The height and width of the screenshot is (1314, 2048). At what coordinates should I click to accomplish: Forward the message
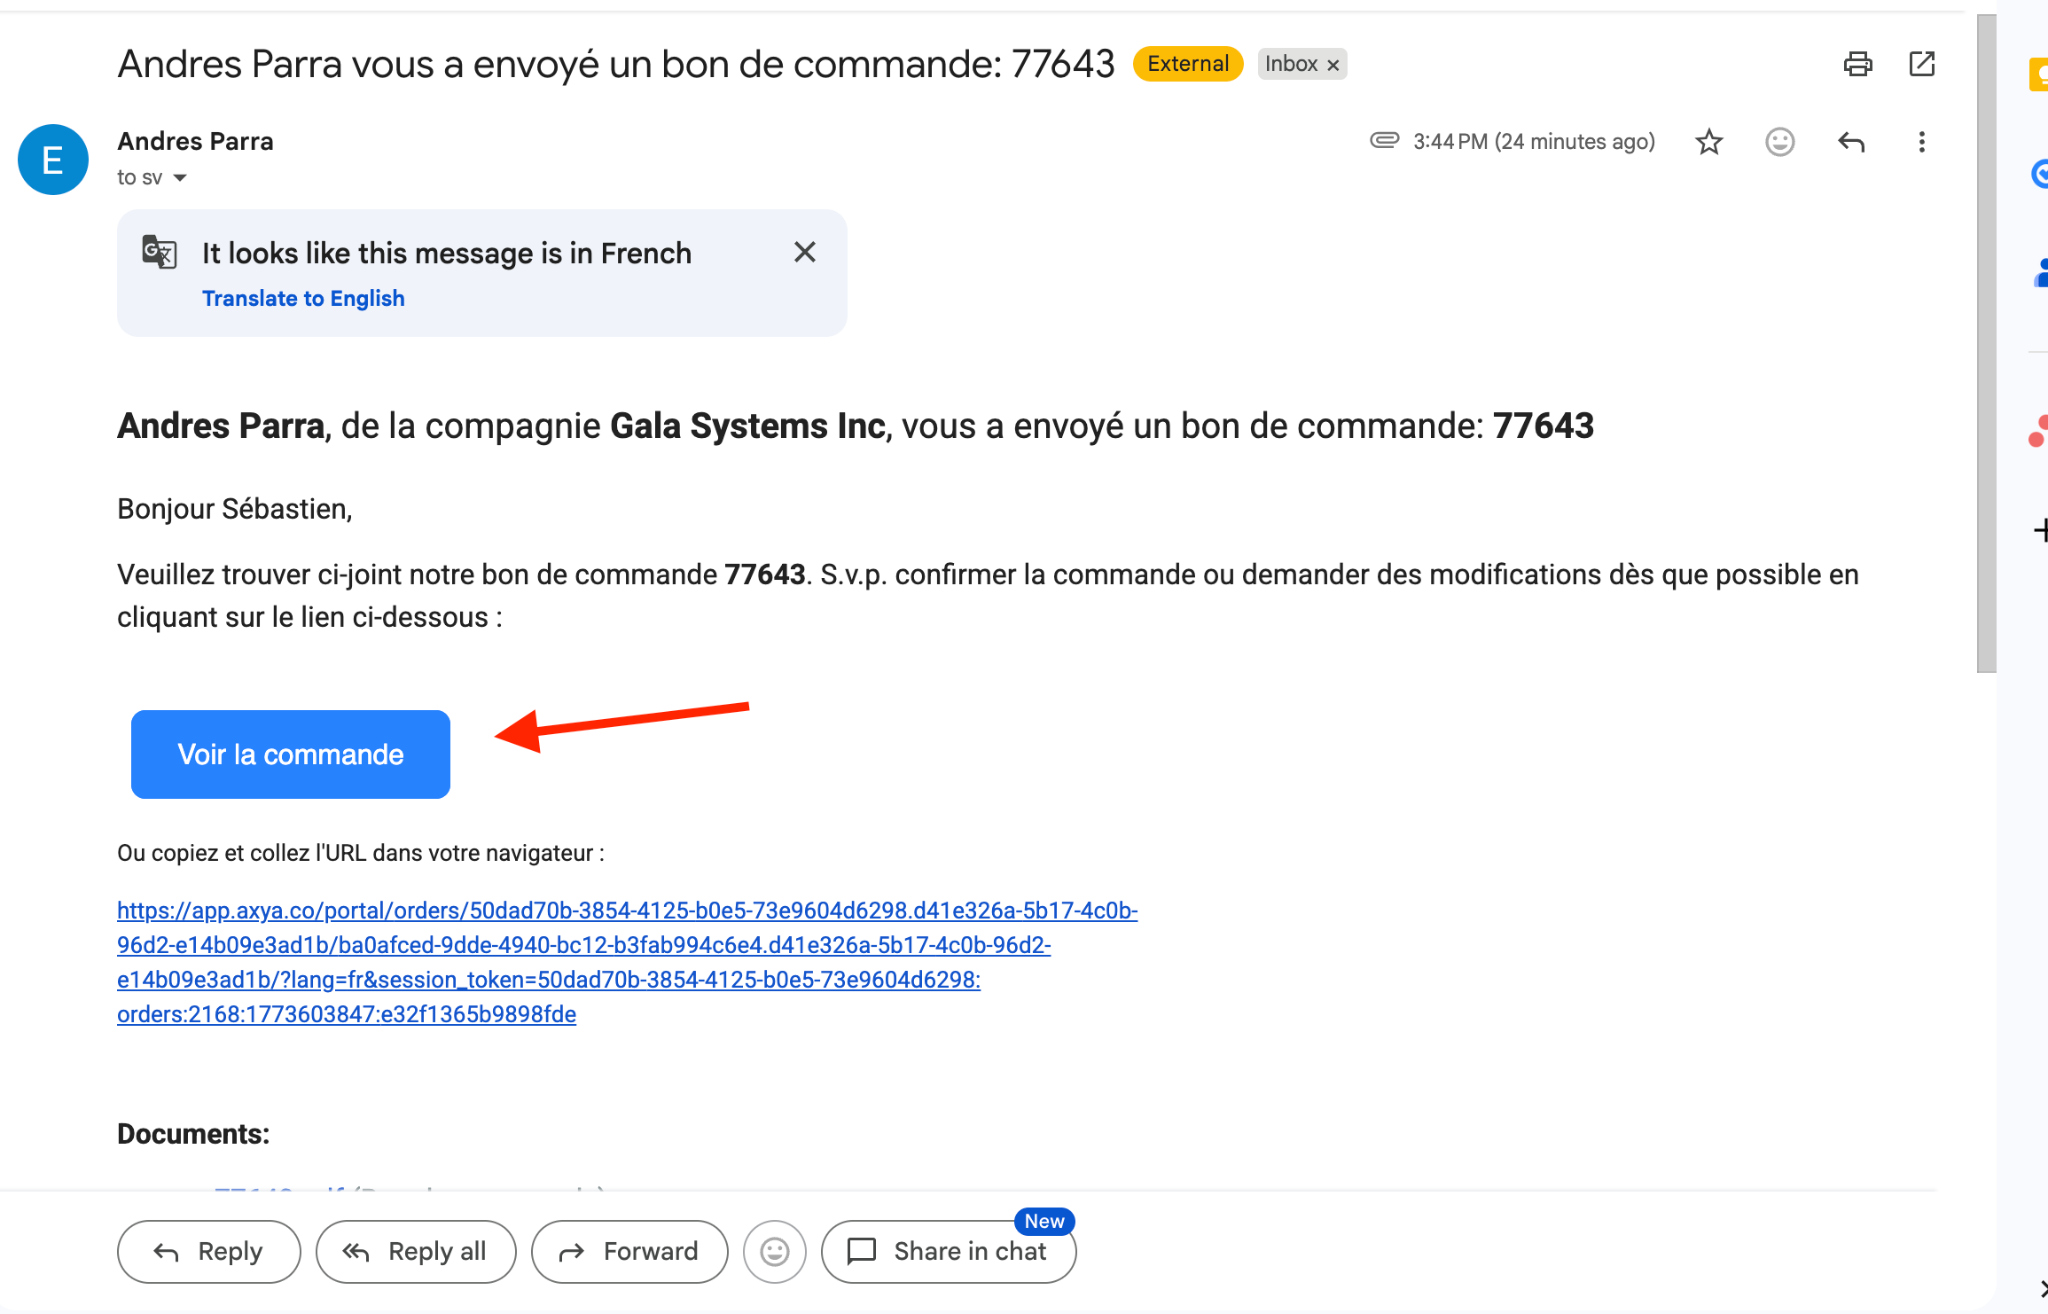pos(629,1251)
